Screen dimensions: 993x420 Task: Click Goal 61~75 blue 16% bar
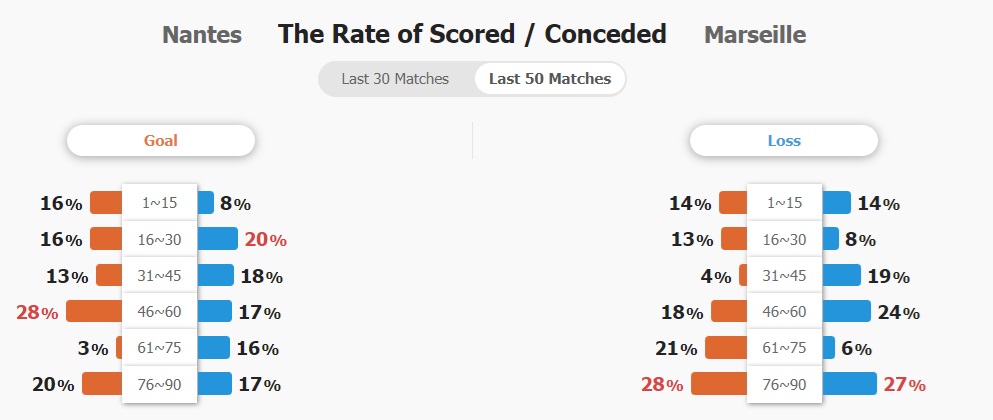(213, 348)
